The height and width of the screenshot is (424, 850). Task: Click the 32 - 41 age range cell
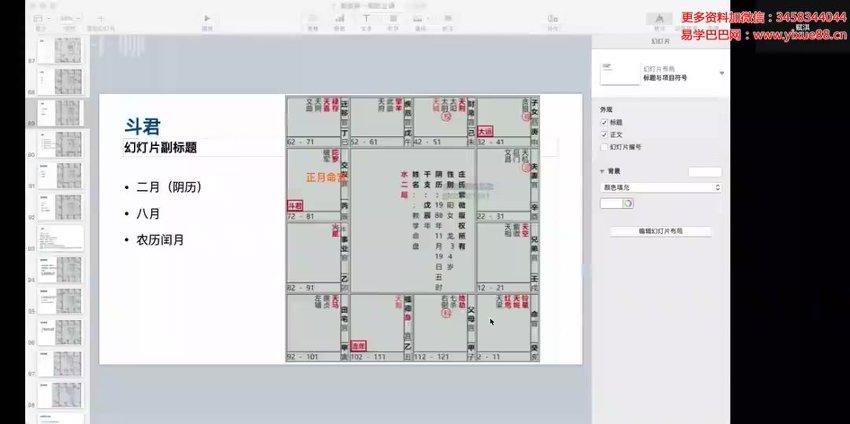pos(492,142)
